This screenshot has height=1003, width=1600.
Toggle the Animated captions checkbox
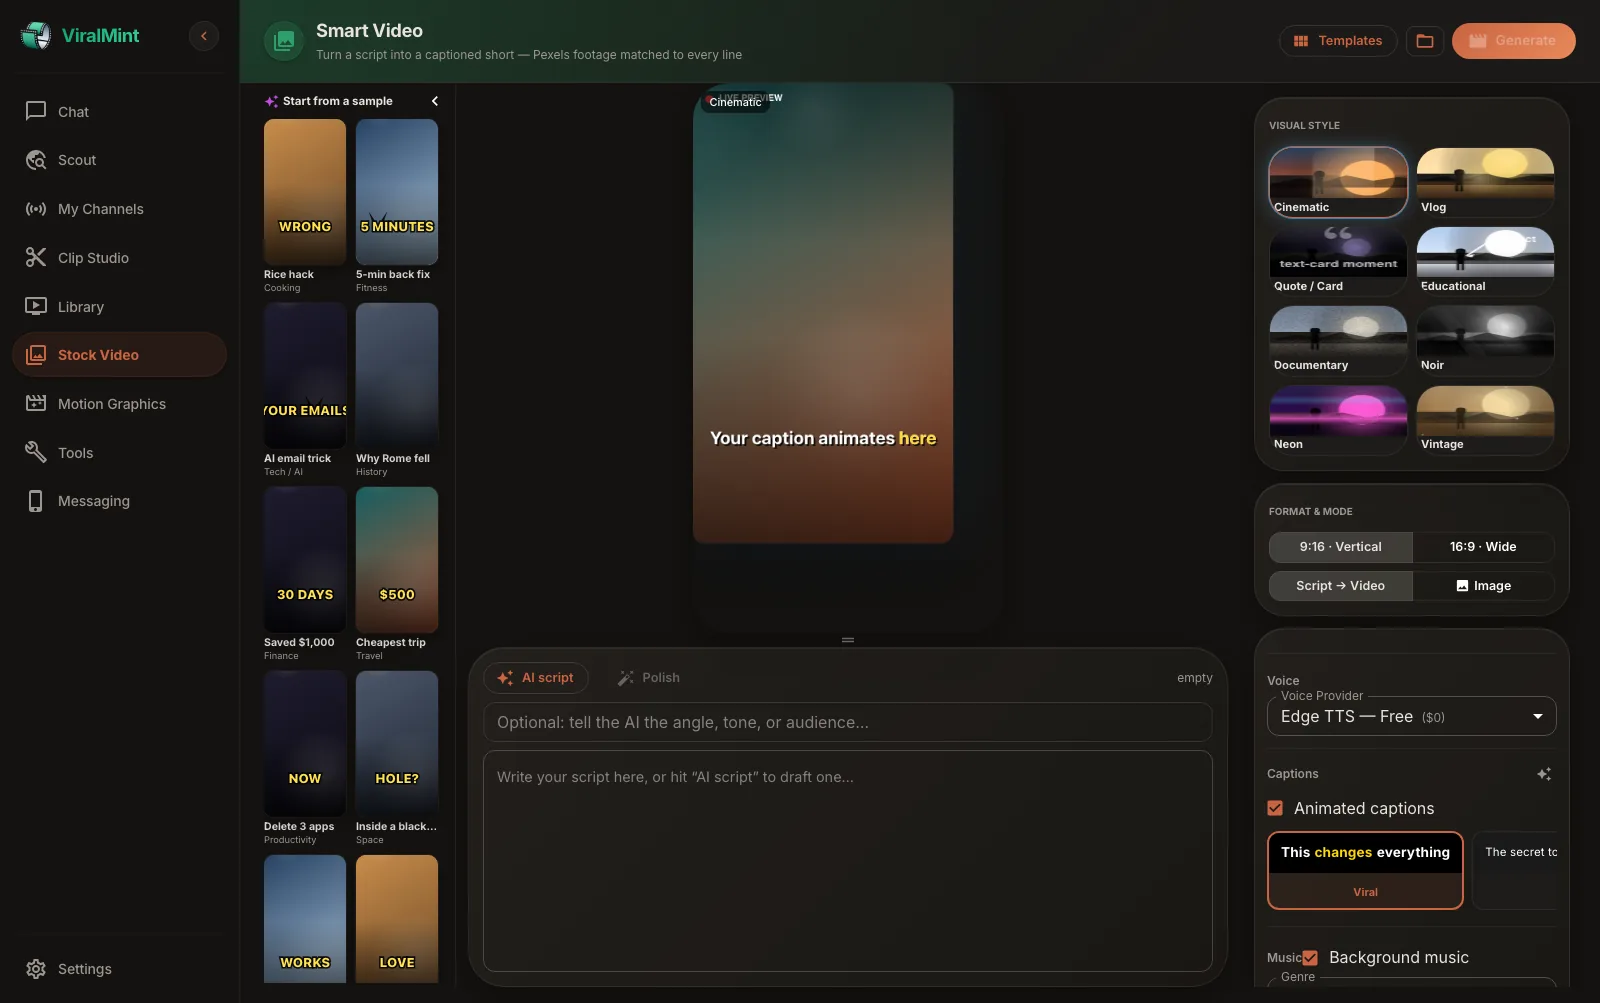[1275, 808]
